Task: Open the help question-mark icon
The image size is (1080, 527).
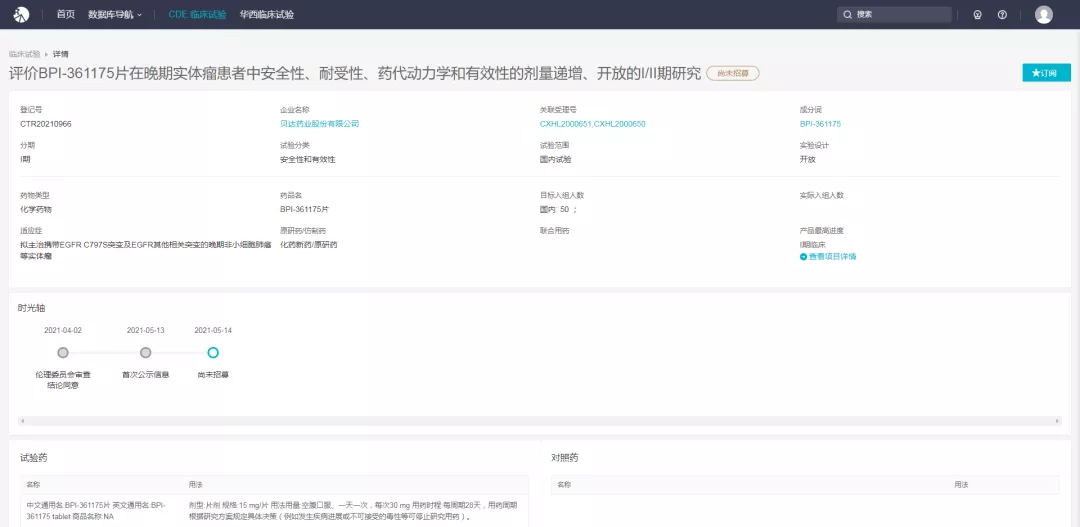Action: (1002, 15)
